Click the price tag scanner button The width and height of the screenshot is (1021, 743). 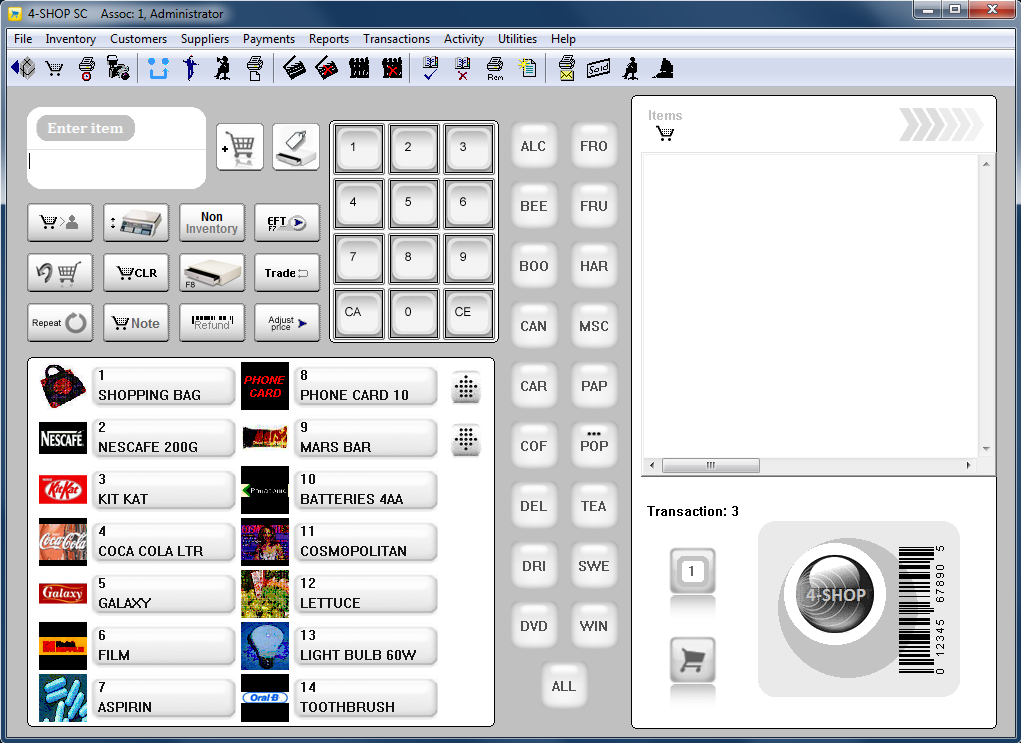tap(296, 147)
